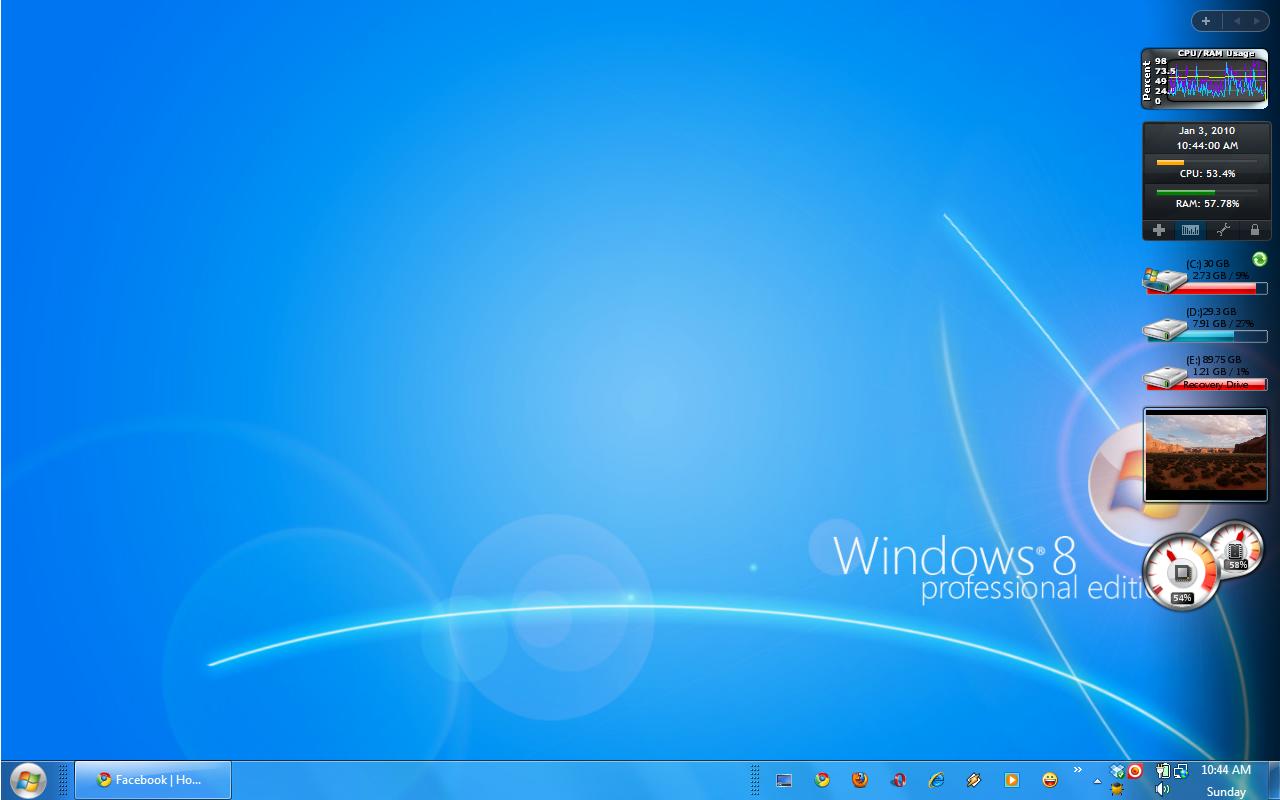Click the Show Desktop quick launch icon

pos(784,780)
